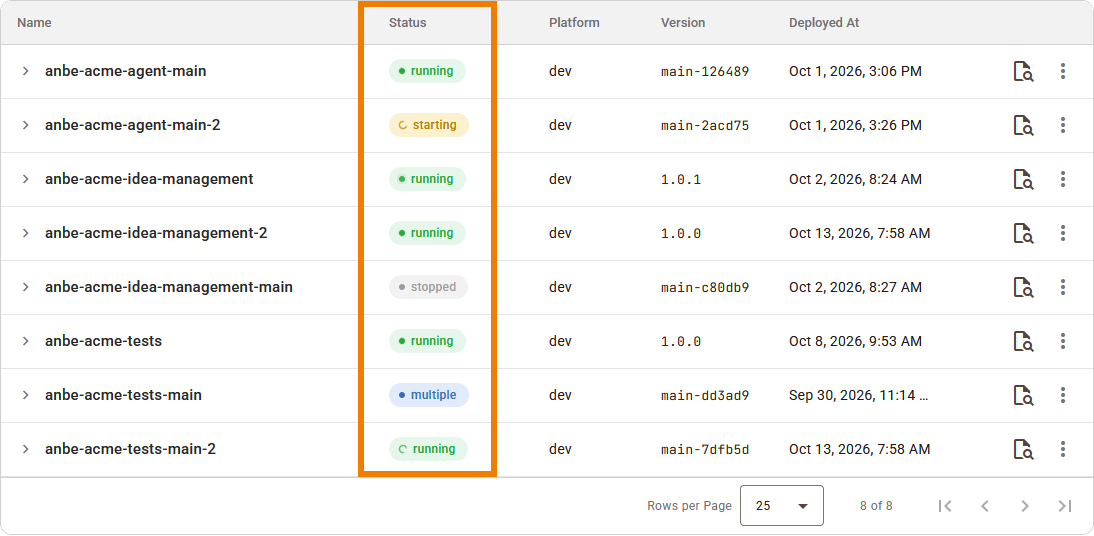
Task: Open logs icon for anbe-acme-tests-main-2
Action: [1023, 449]
